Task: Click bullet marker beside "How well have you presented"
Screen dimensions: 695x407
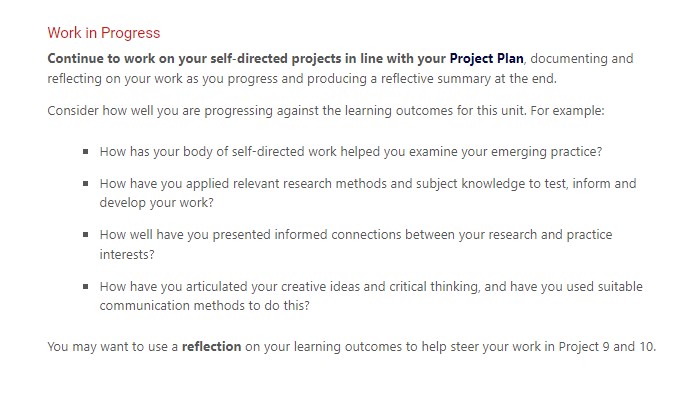Action: [x=87, y=235]
